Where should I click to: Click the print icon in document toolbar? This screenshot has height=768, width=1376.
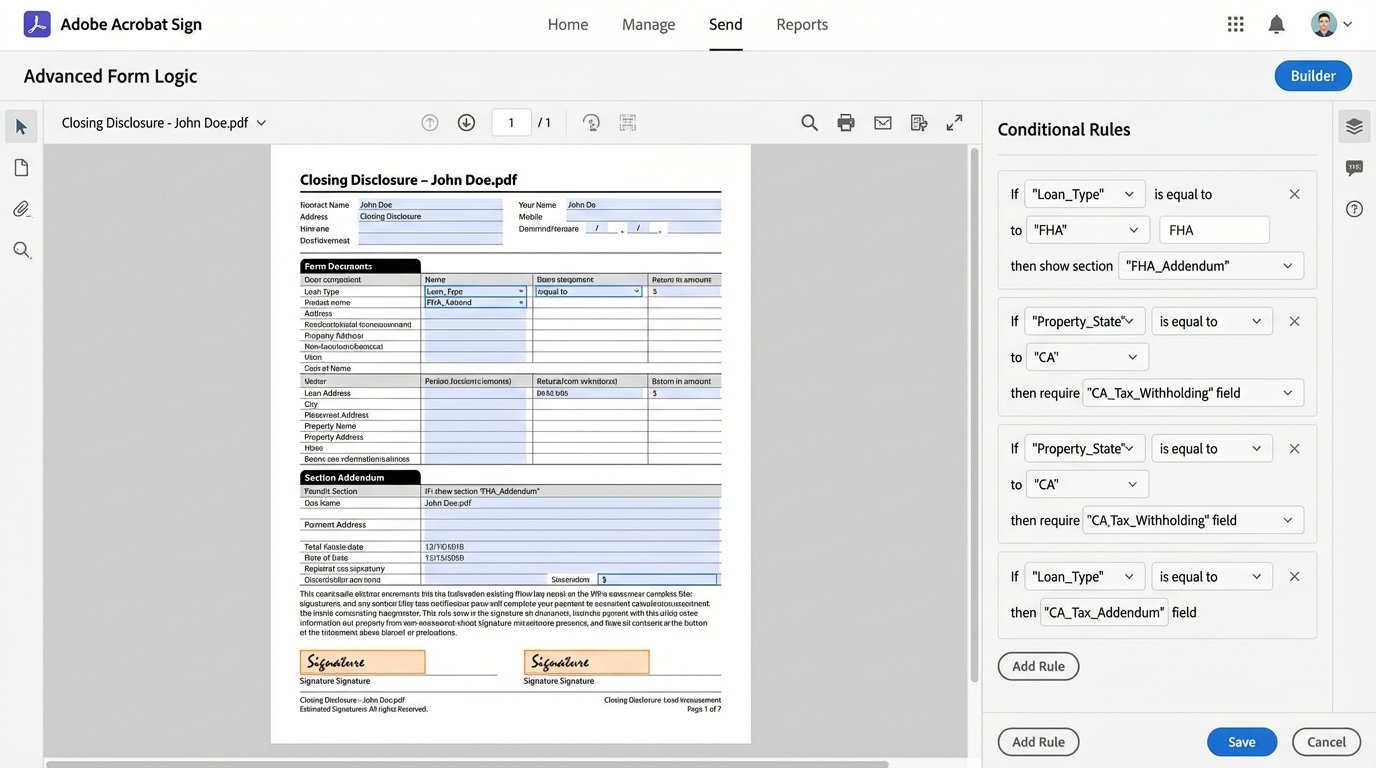(x=846, y=122)
